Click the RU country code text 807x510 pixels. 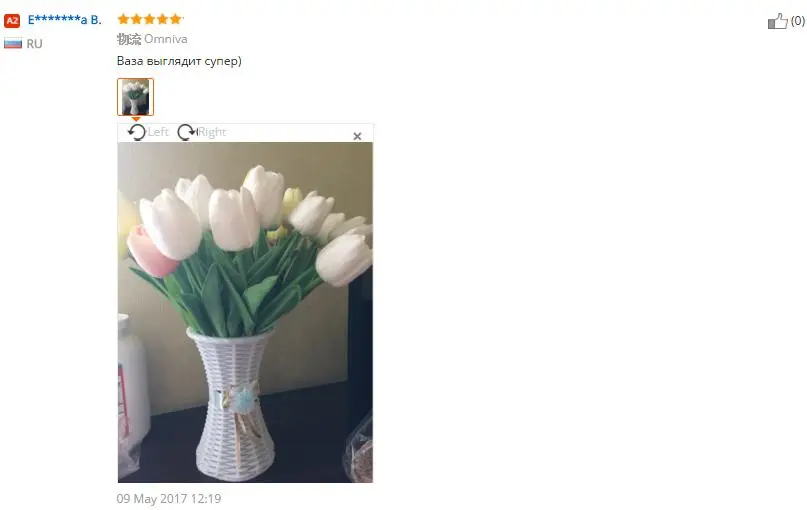point(34,44)
